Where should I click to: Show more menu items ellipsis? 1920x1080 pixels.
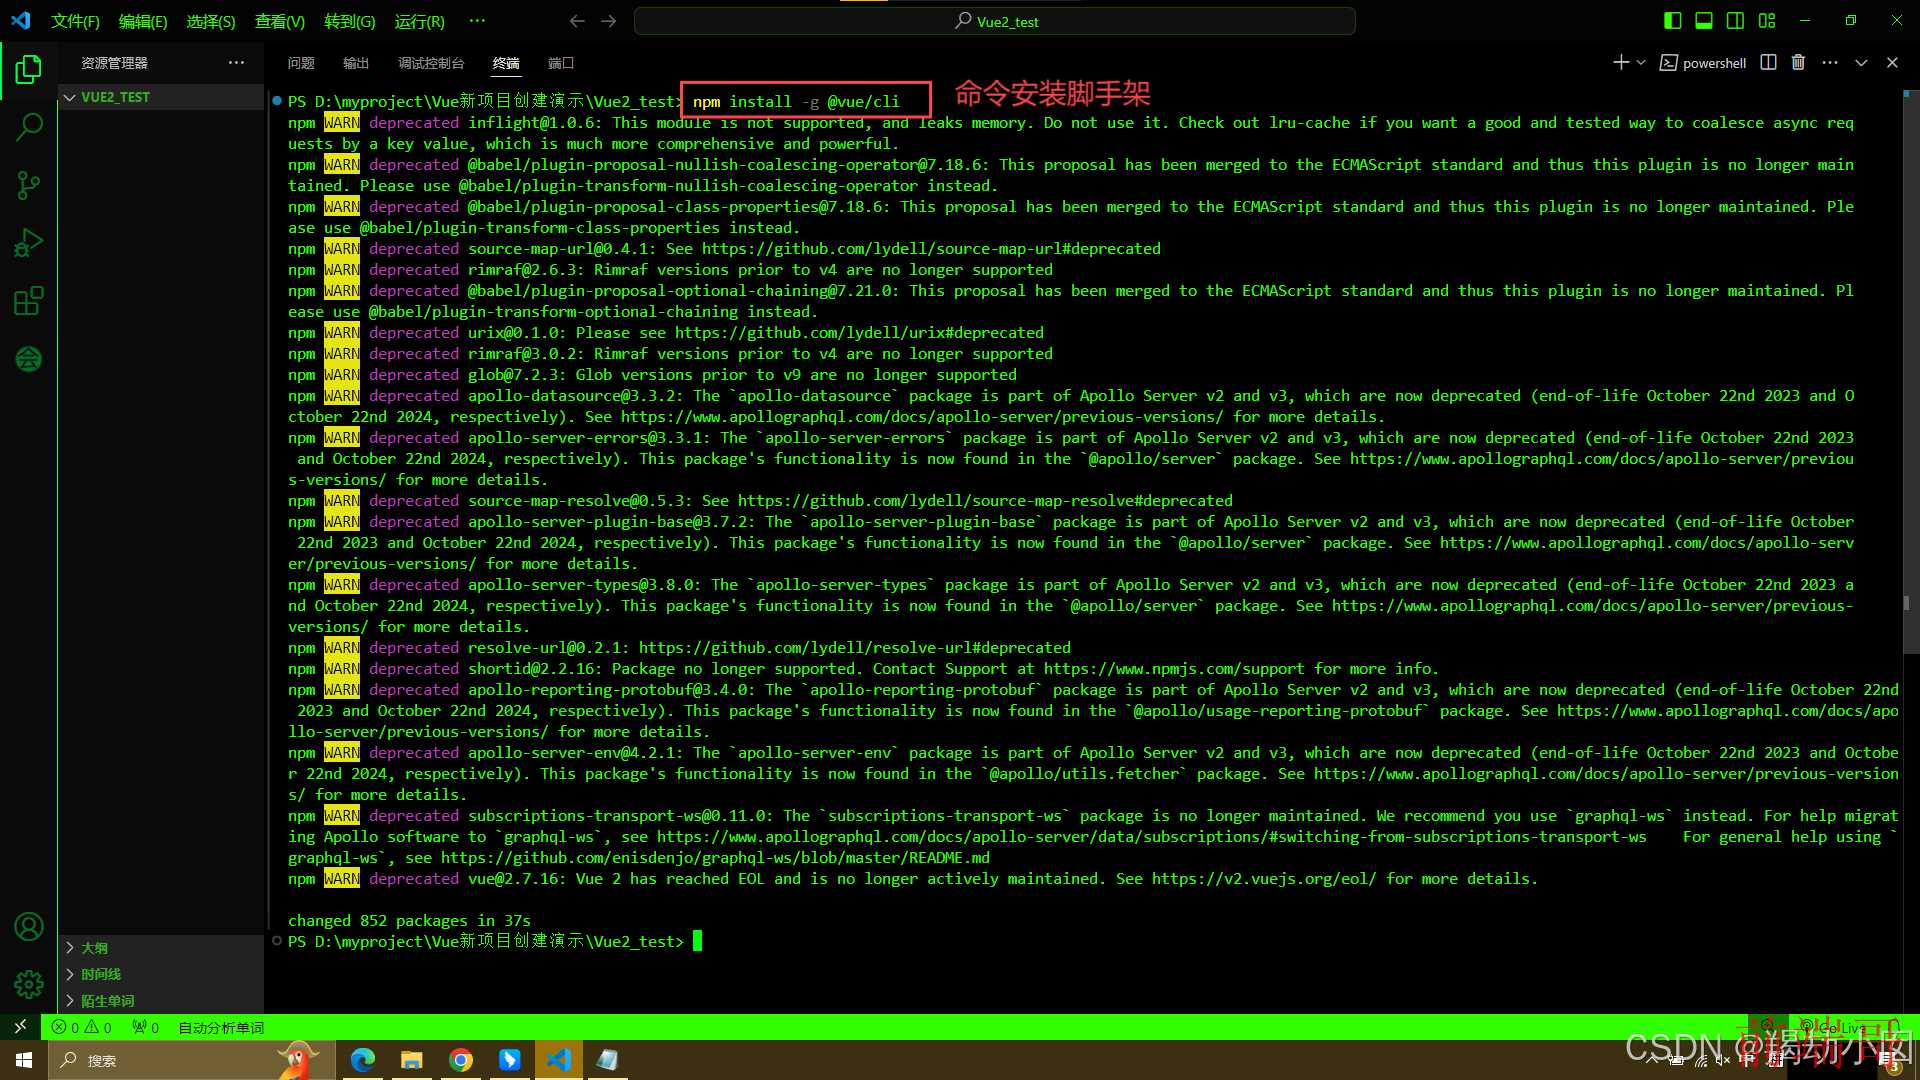[477, 21]
